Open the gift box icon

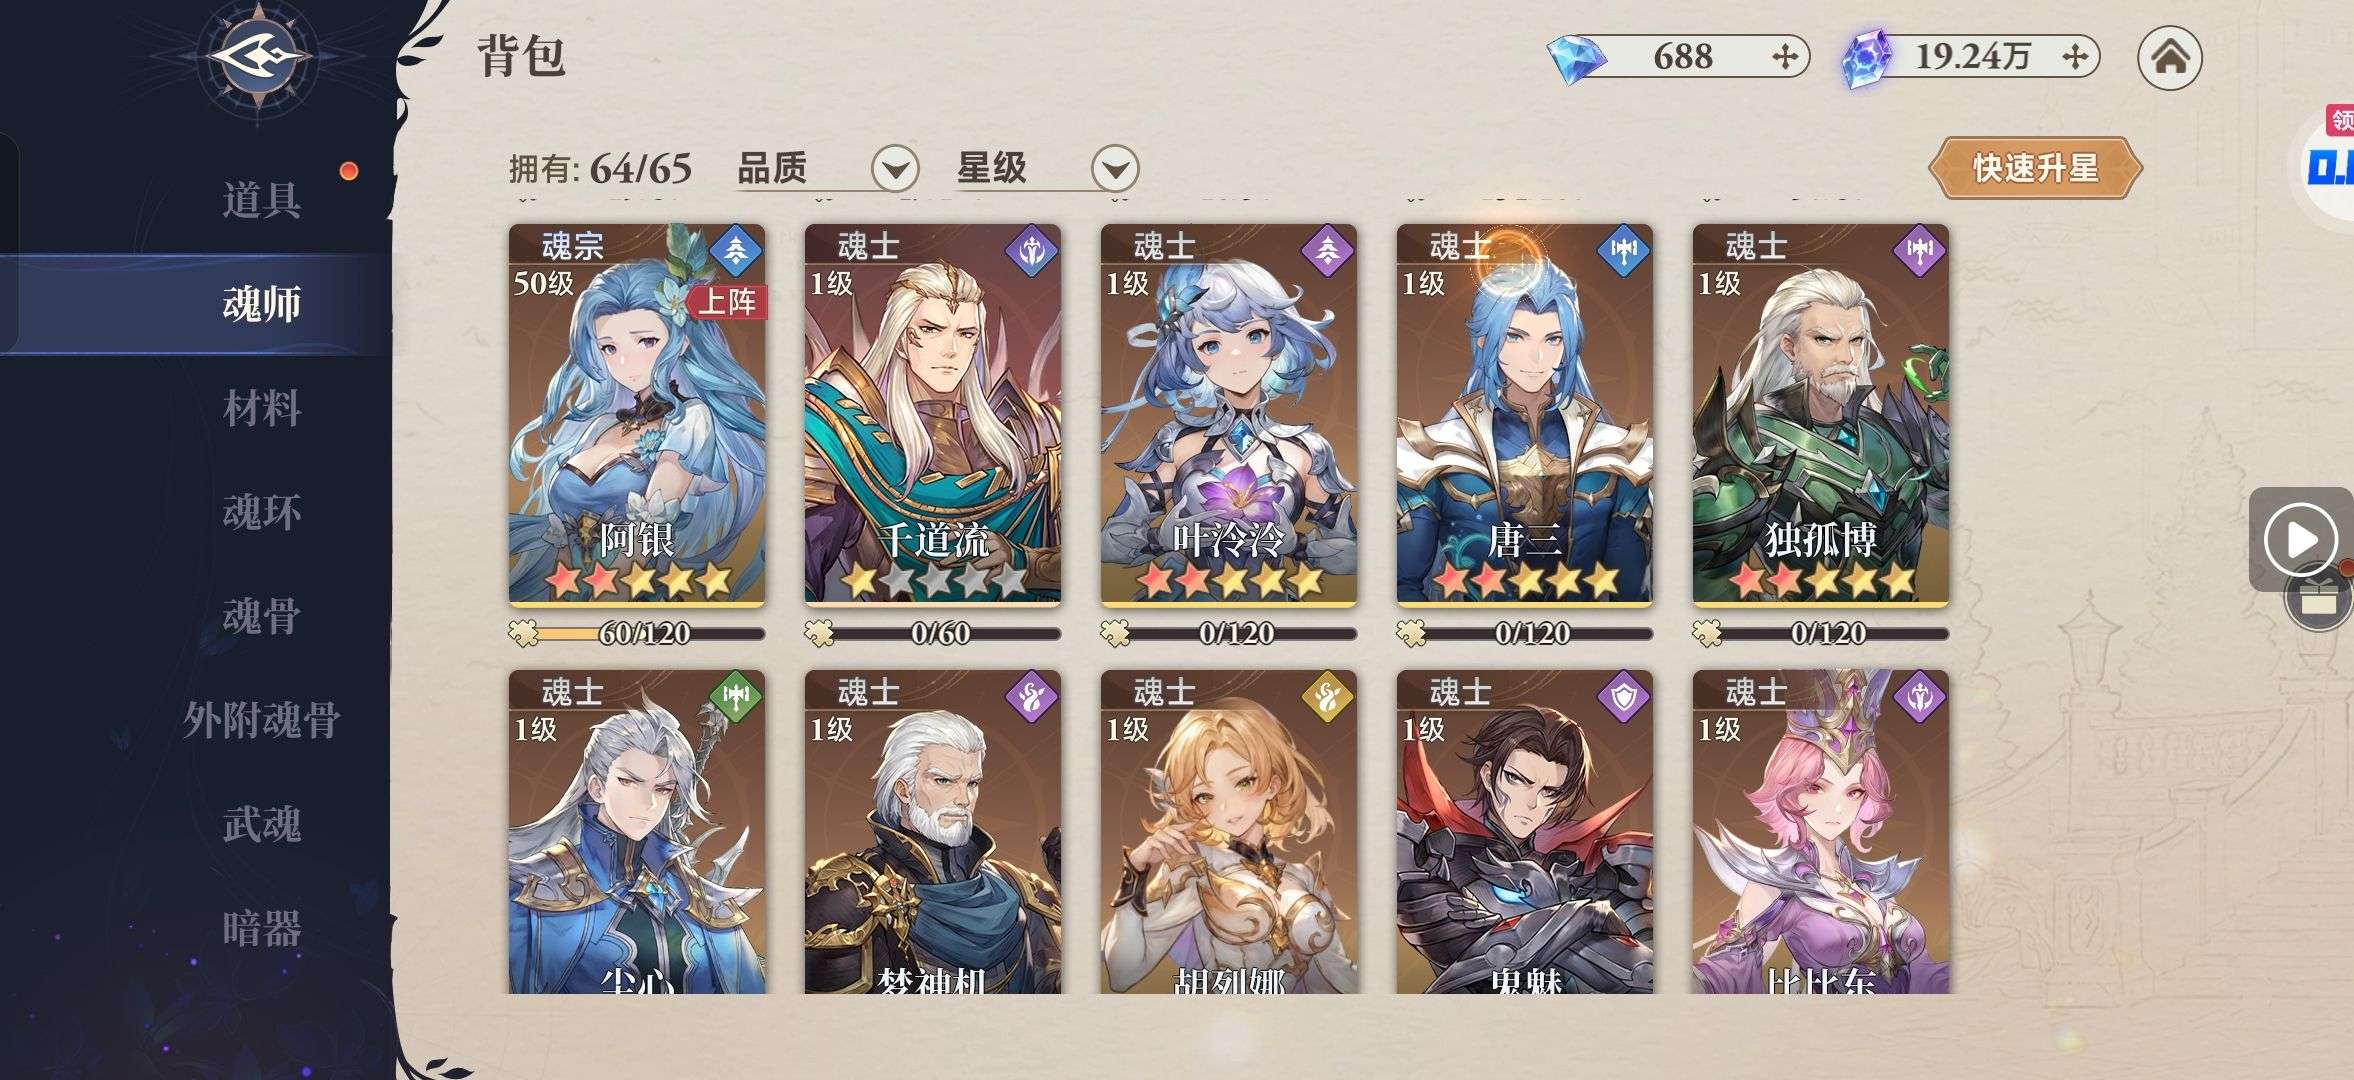click(x=2318, y=601)
